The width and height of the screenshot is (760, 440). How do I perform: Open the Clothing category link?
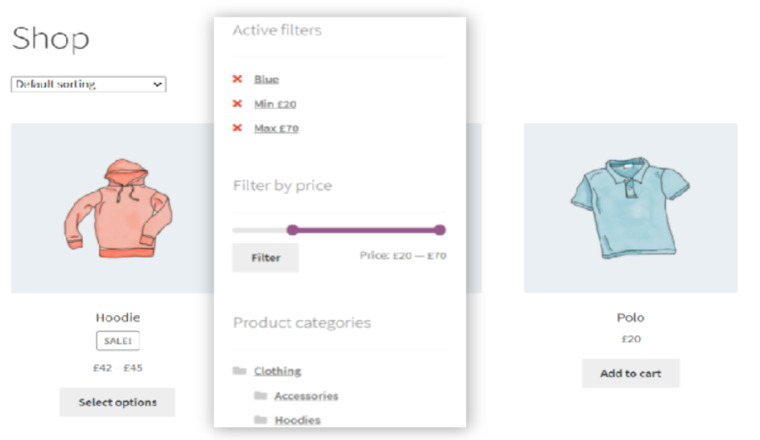click(x=277, y=371)
